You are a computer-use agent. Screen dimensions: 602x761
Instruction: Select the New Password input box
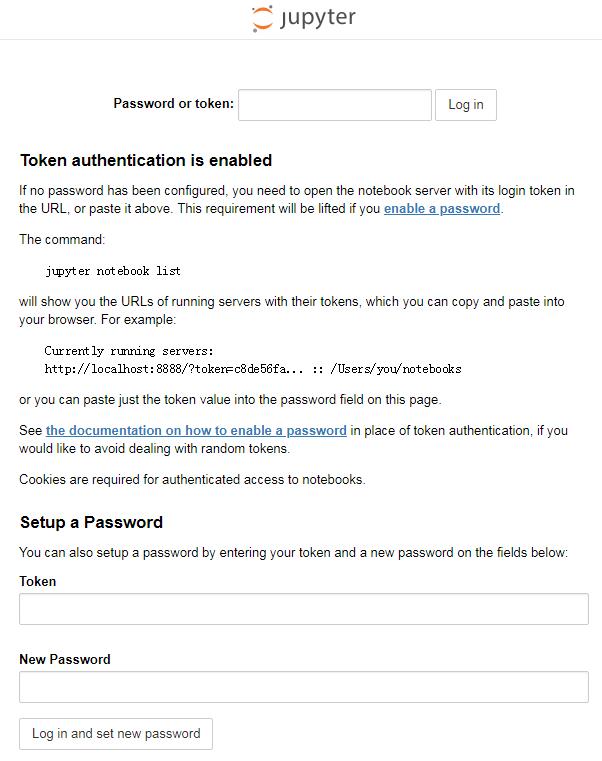(x=303, y=687)
